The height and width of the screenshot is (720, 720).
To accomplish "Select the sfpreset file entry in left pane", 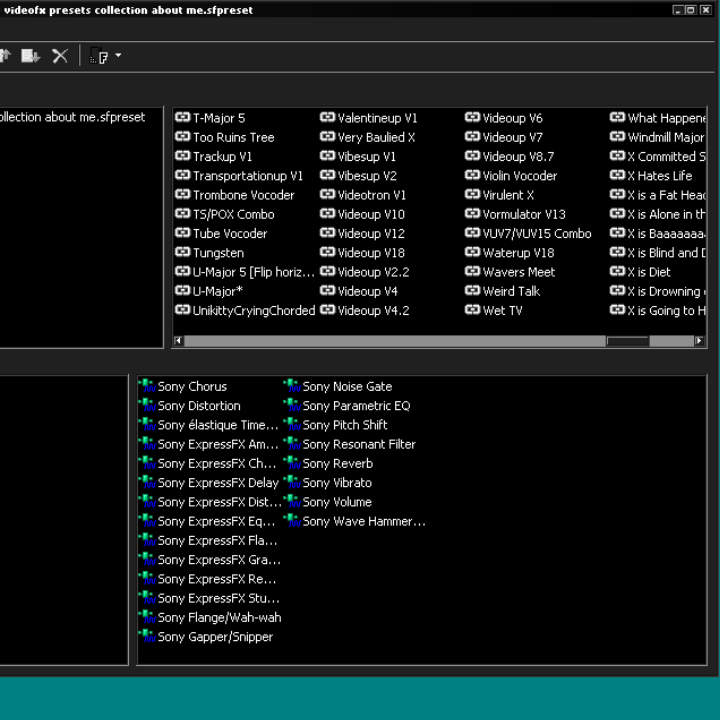I will [72, 117].
